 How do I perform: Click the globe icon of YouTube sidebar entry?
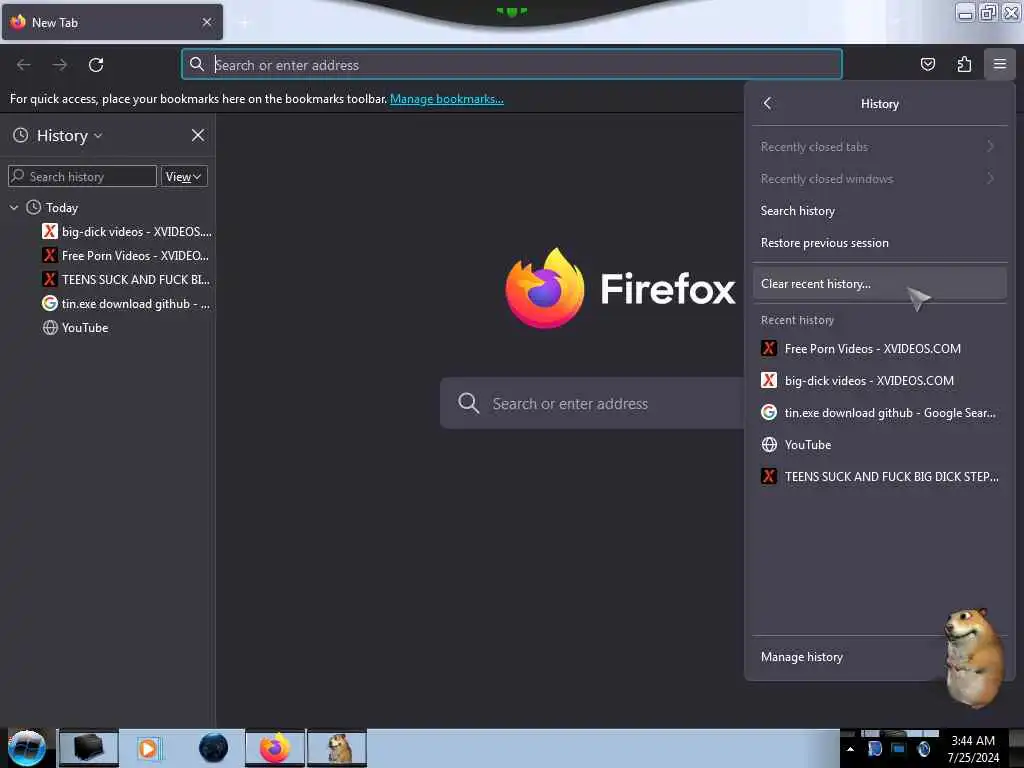coord(50,327)
